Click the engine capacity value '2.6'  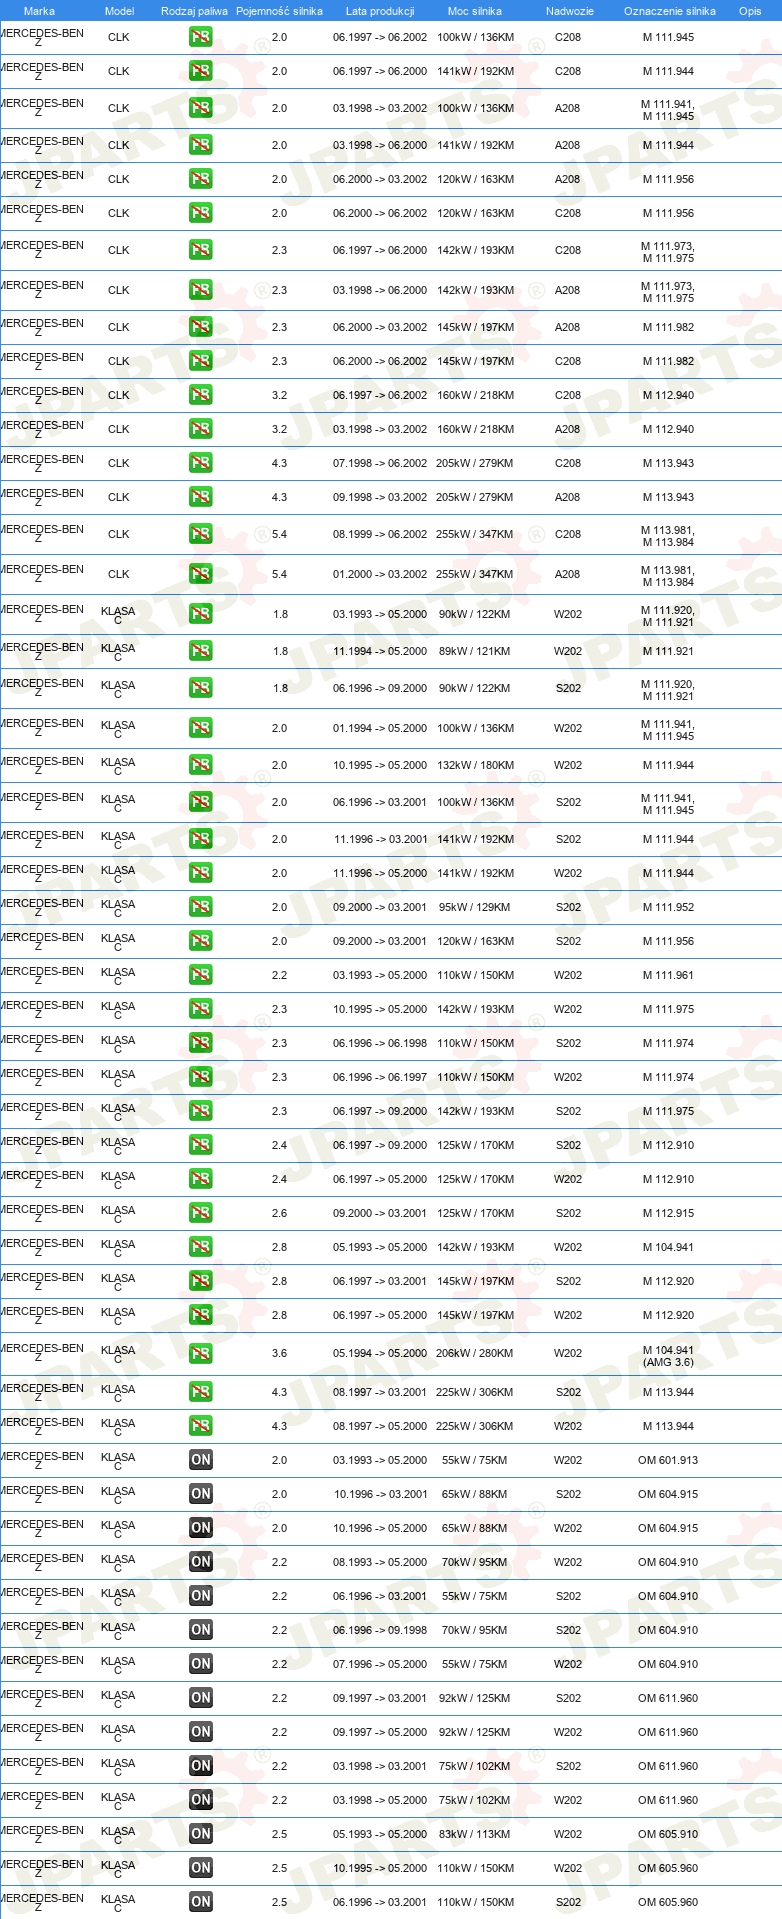click(x=279, y=1213)
